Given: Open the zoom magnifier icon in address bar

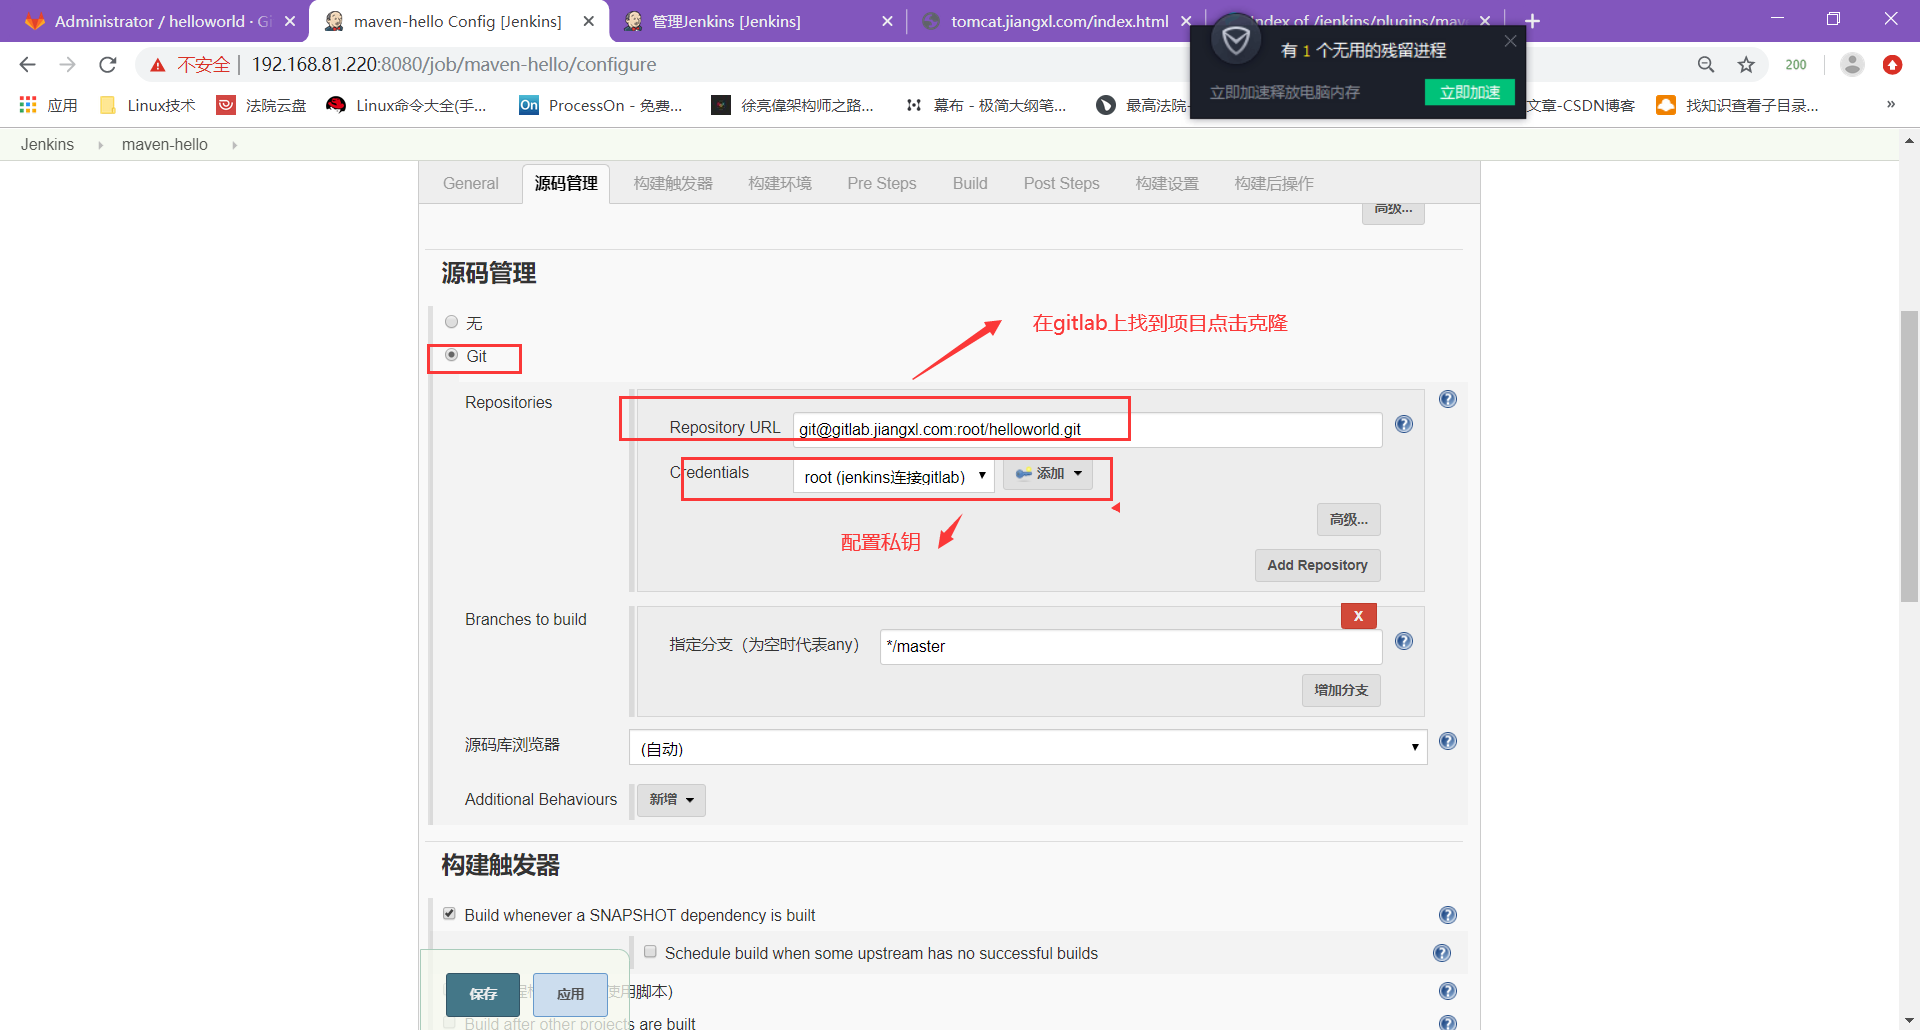Looking at the screenshot, I should point(1706,65).
